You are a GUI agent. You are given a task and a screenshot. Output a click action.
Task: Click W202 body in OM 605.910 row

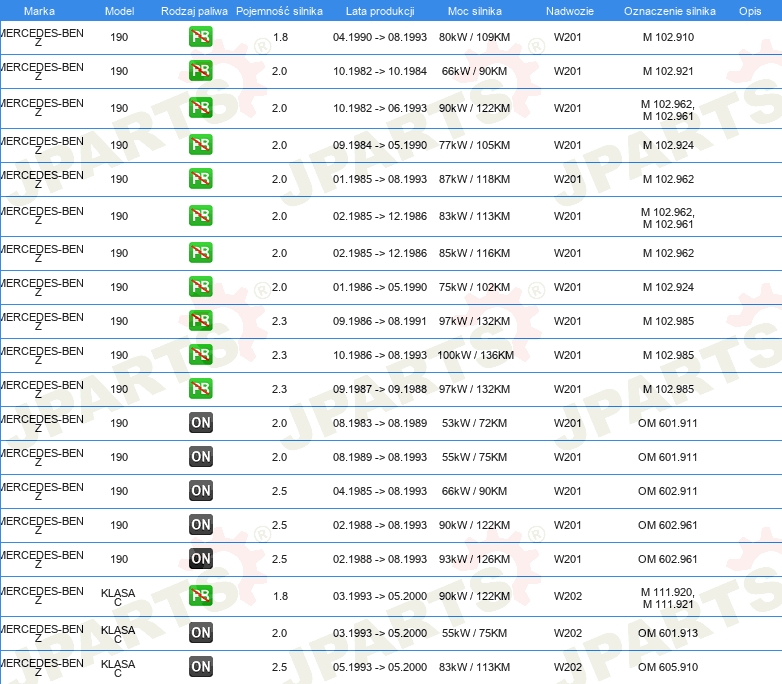pyautogui.click(x=568, y=667)
